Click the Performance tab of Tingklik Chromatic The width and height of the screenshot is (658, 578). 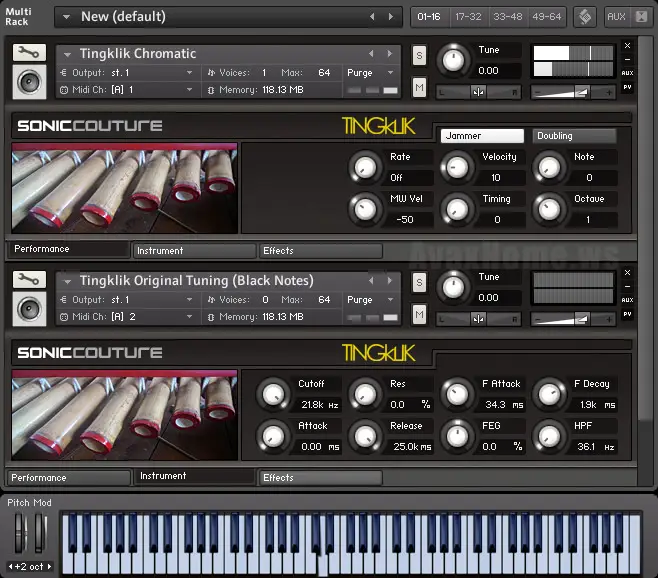coord(69,249)
